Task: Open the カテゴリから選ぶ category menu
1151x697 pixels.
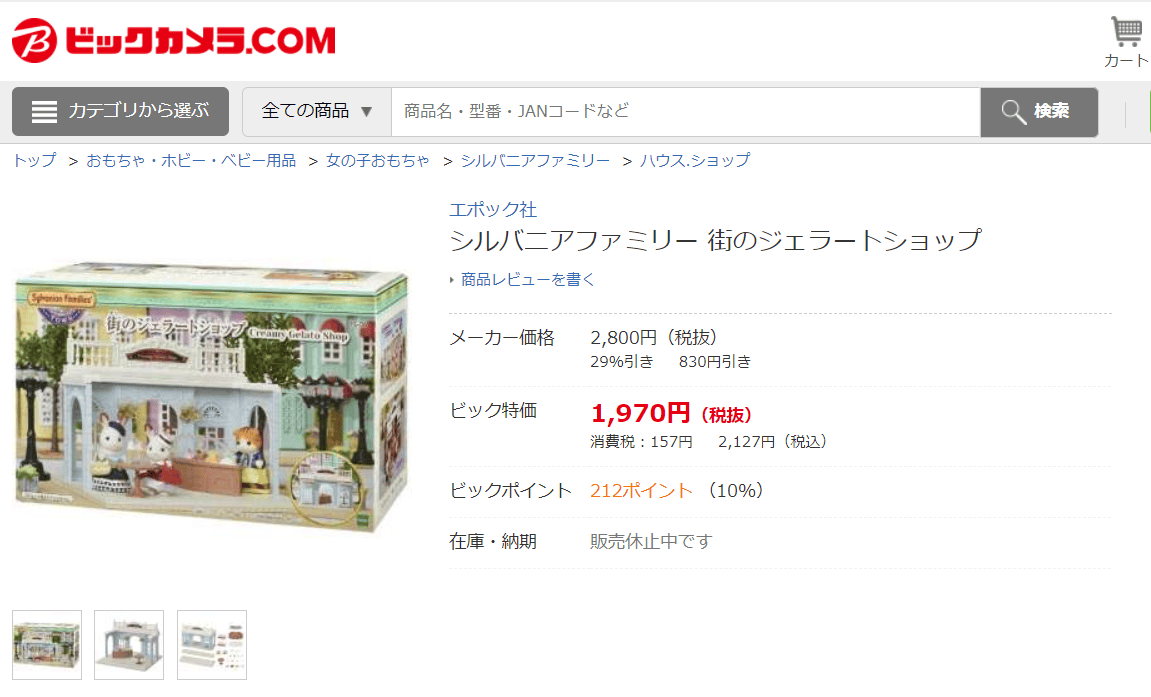Action: [x=120, y=112]
